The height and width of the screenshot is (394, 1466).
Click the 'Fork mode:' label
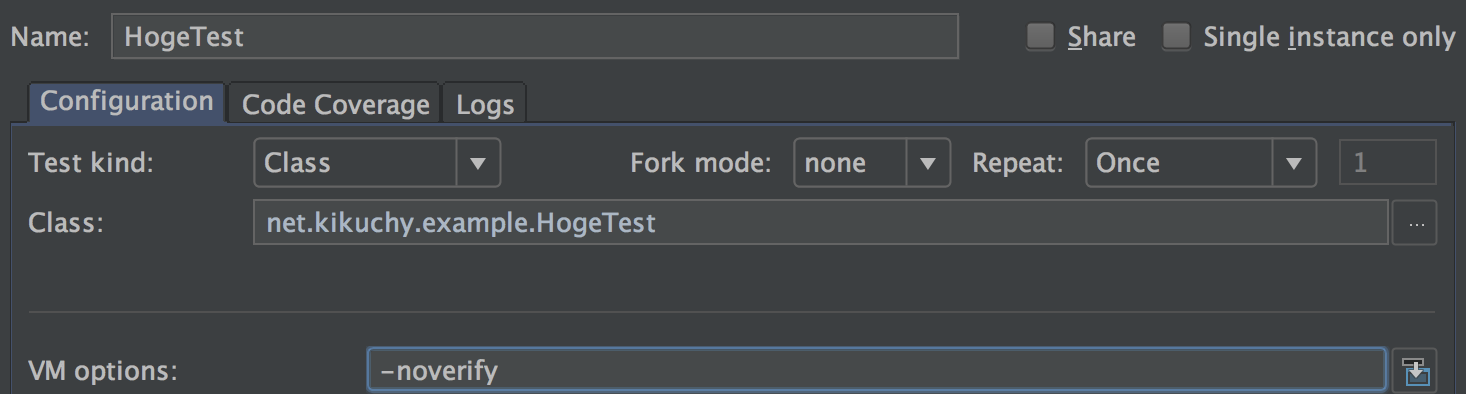point(701,163)
